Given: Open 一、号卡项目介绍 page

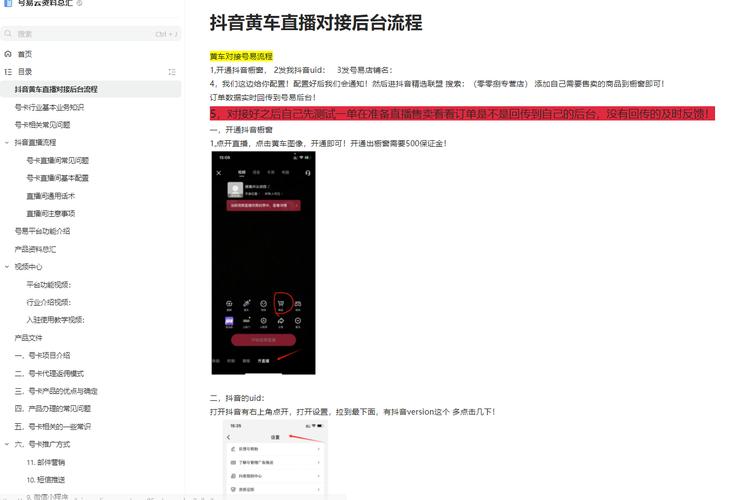Looking at the screenshot, I should (x=42, y=355).
